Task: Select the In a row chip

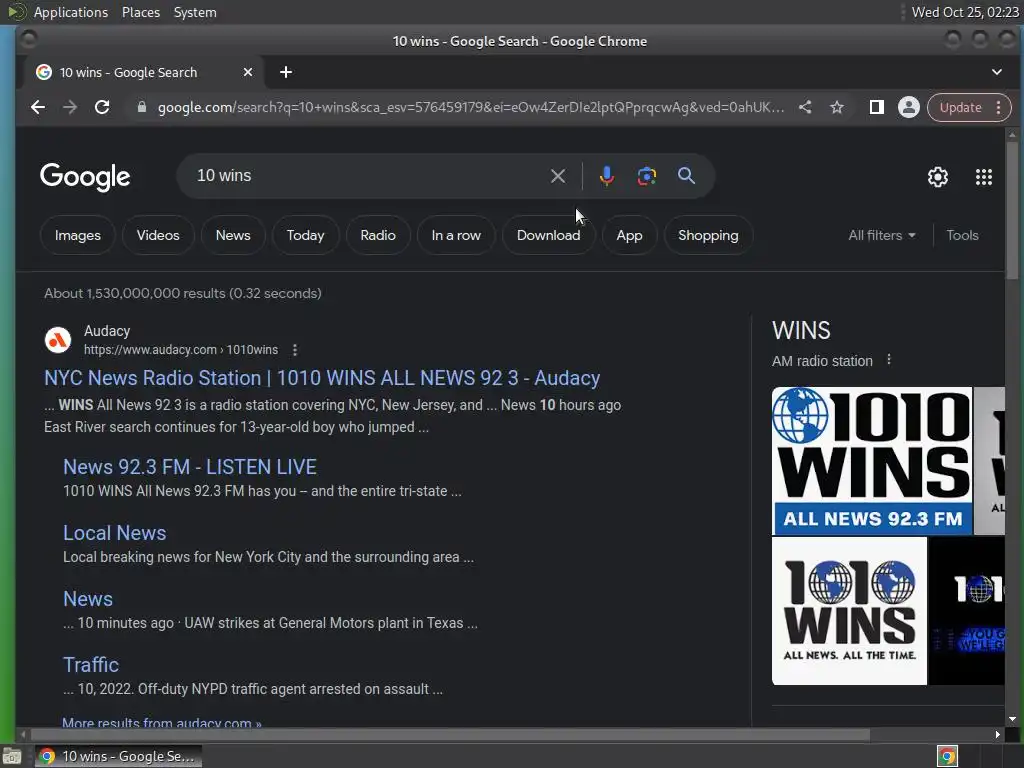Action: coord(456,235)
